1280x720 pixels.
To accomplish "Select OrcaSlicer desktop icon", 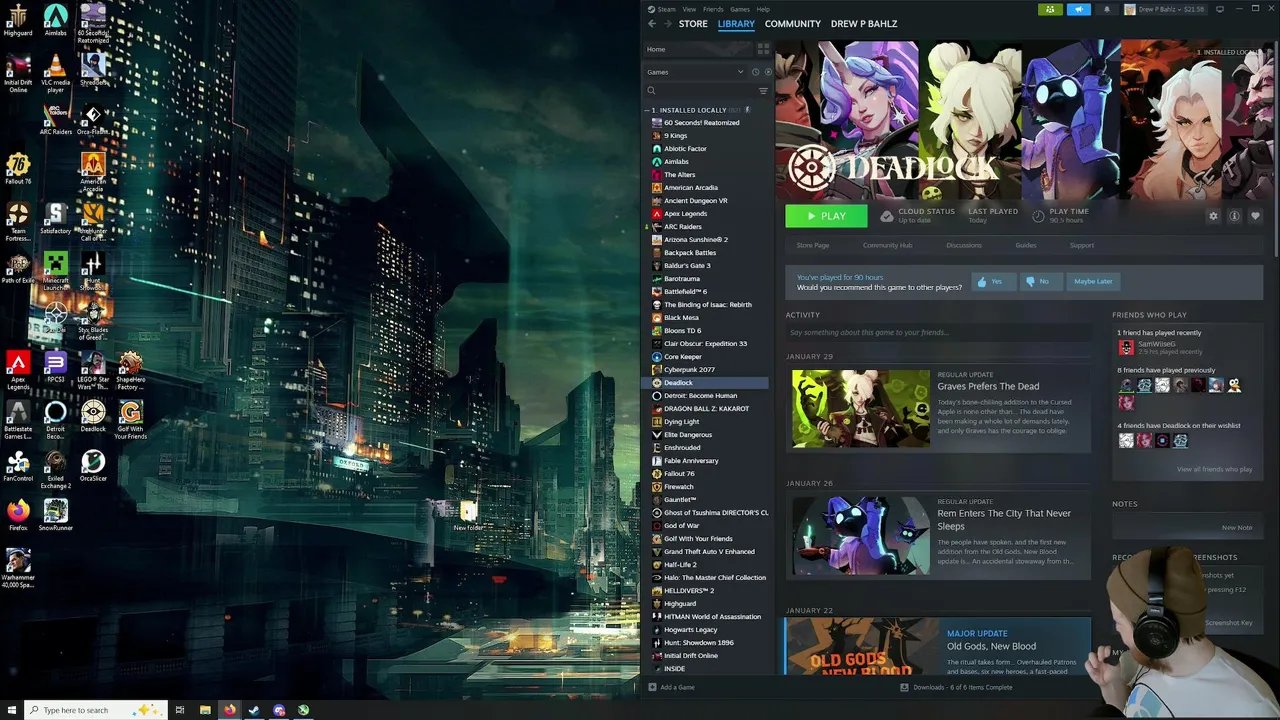I will point(93,466).
